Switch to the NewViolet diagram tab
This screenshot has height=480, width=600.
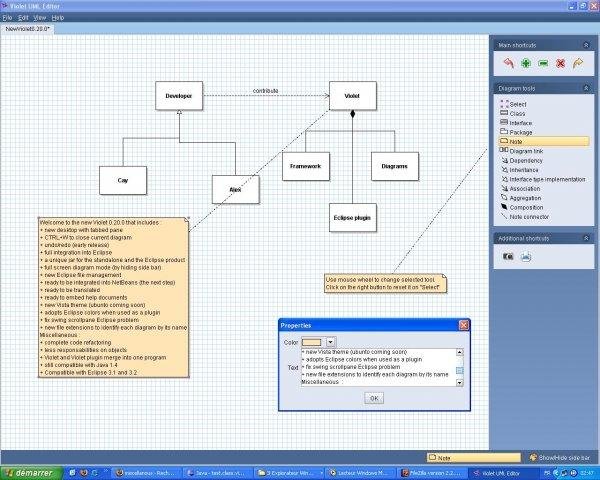coord(27,29)
